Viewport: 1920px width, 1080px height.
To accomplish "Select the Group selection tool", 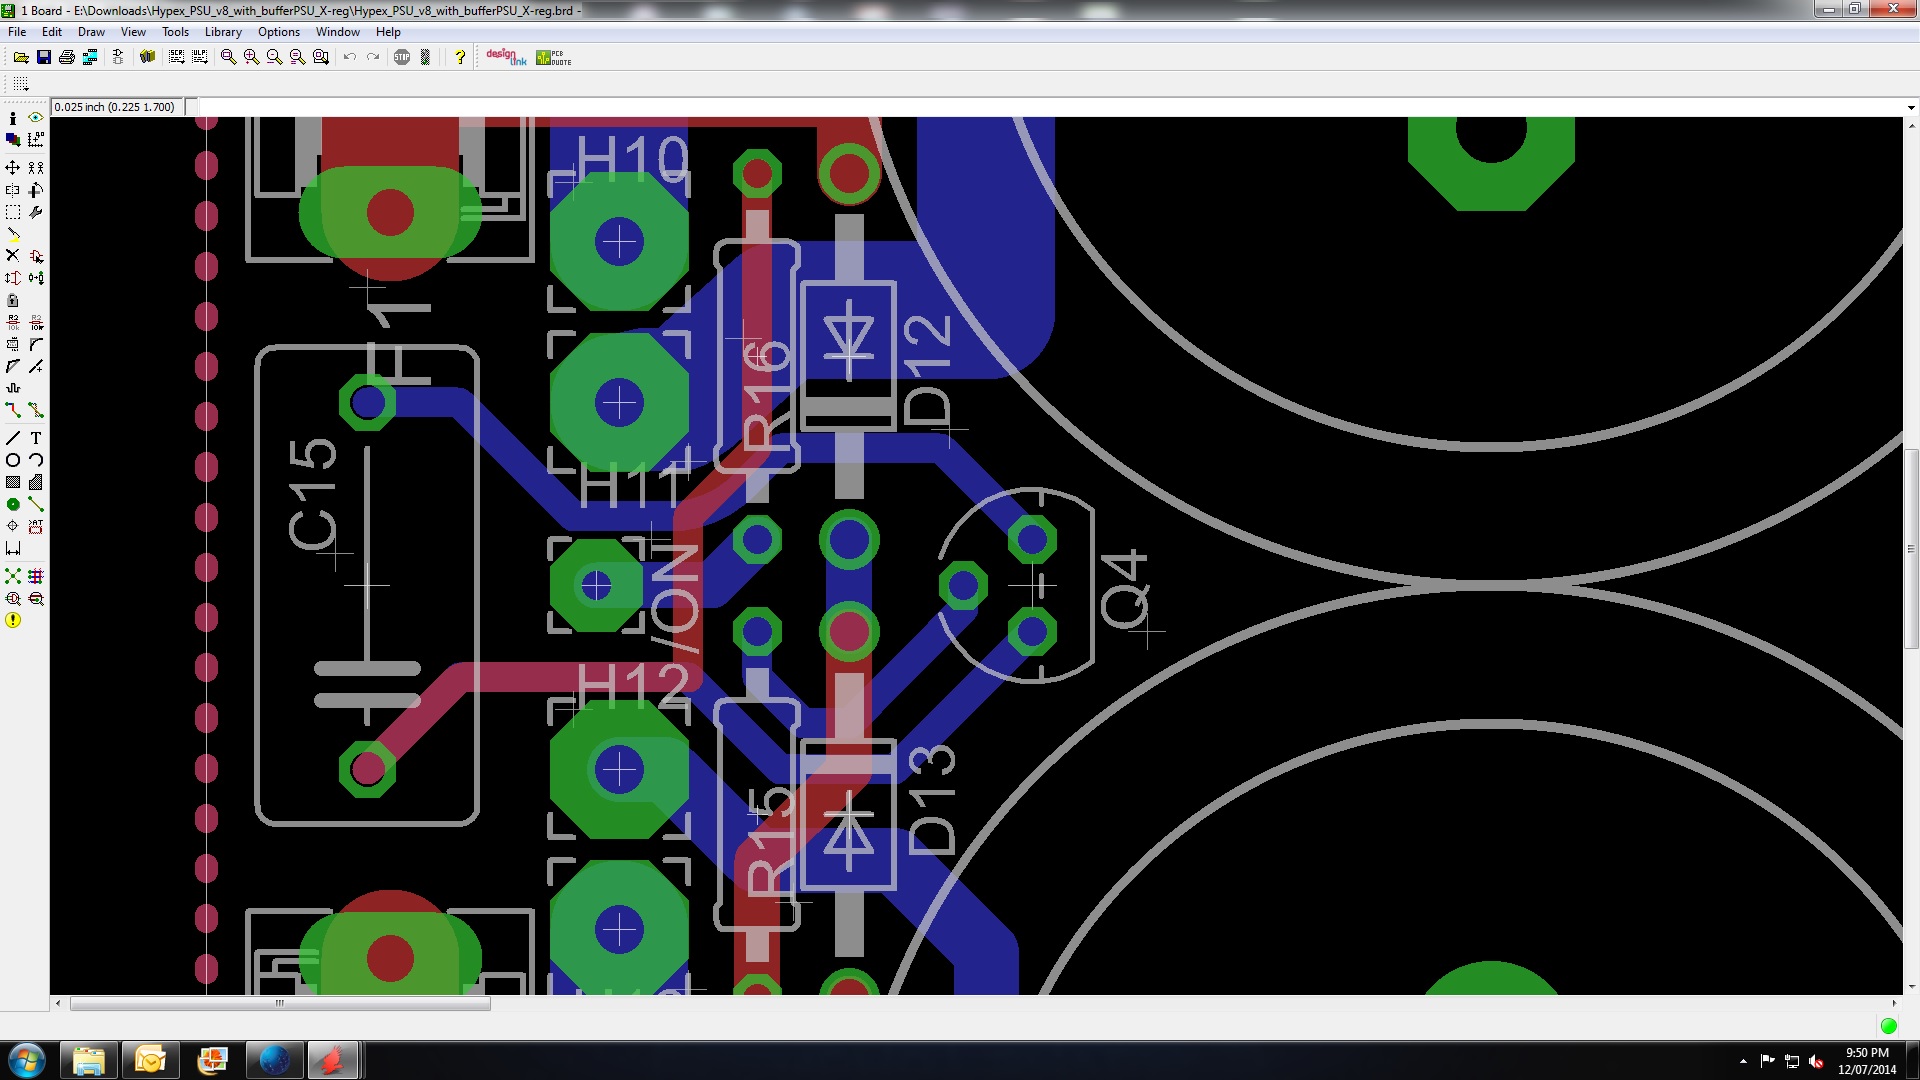I will [13, 212].
